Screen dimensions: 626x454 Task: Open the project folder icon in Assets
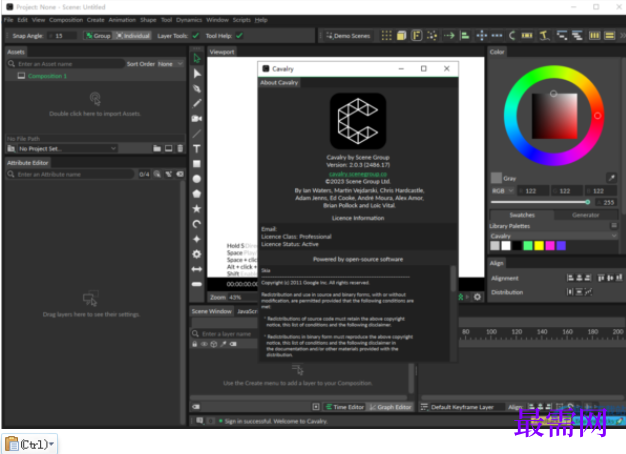(x=157, y=149)
